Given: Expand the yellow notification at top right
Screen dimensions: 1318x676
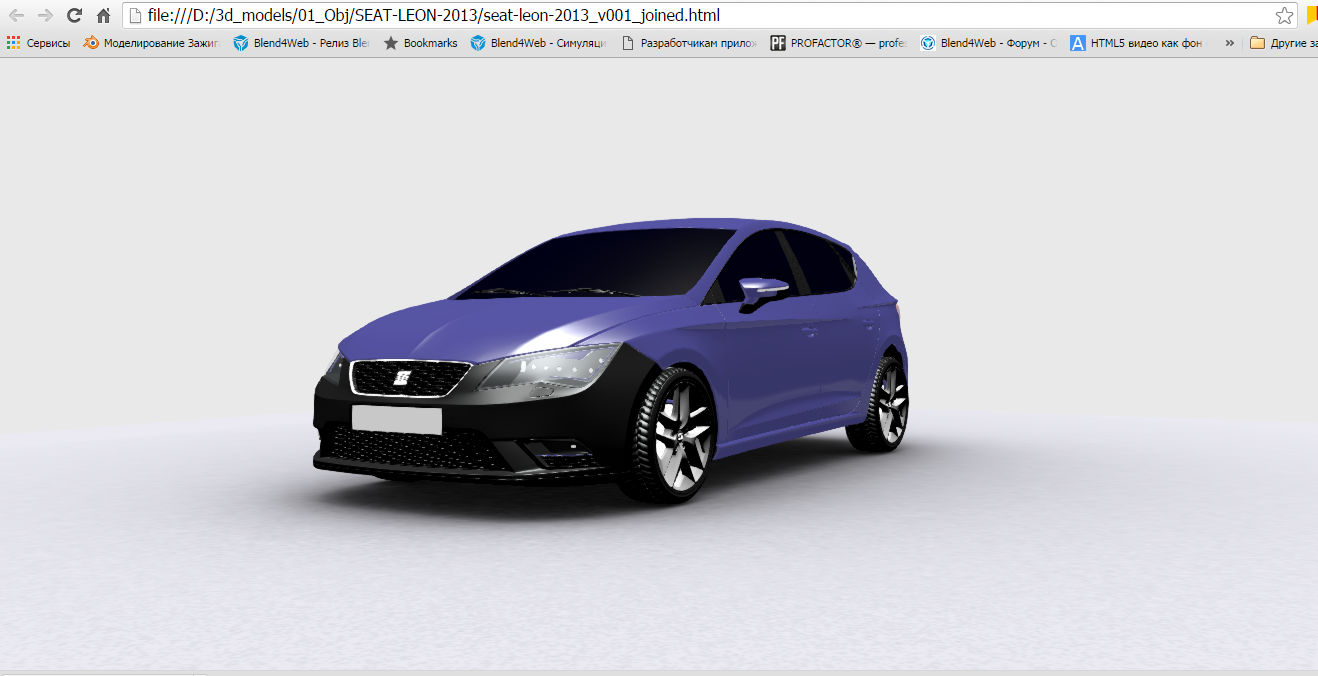Looking at the screenshot, I should pos(1311,15).
